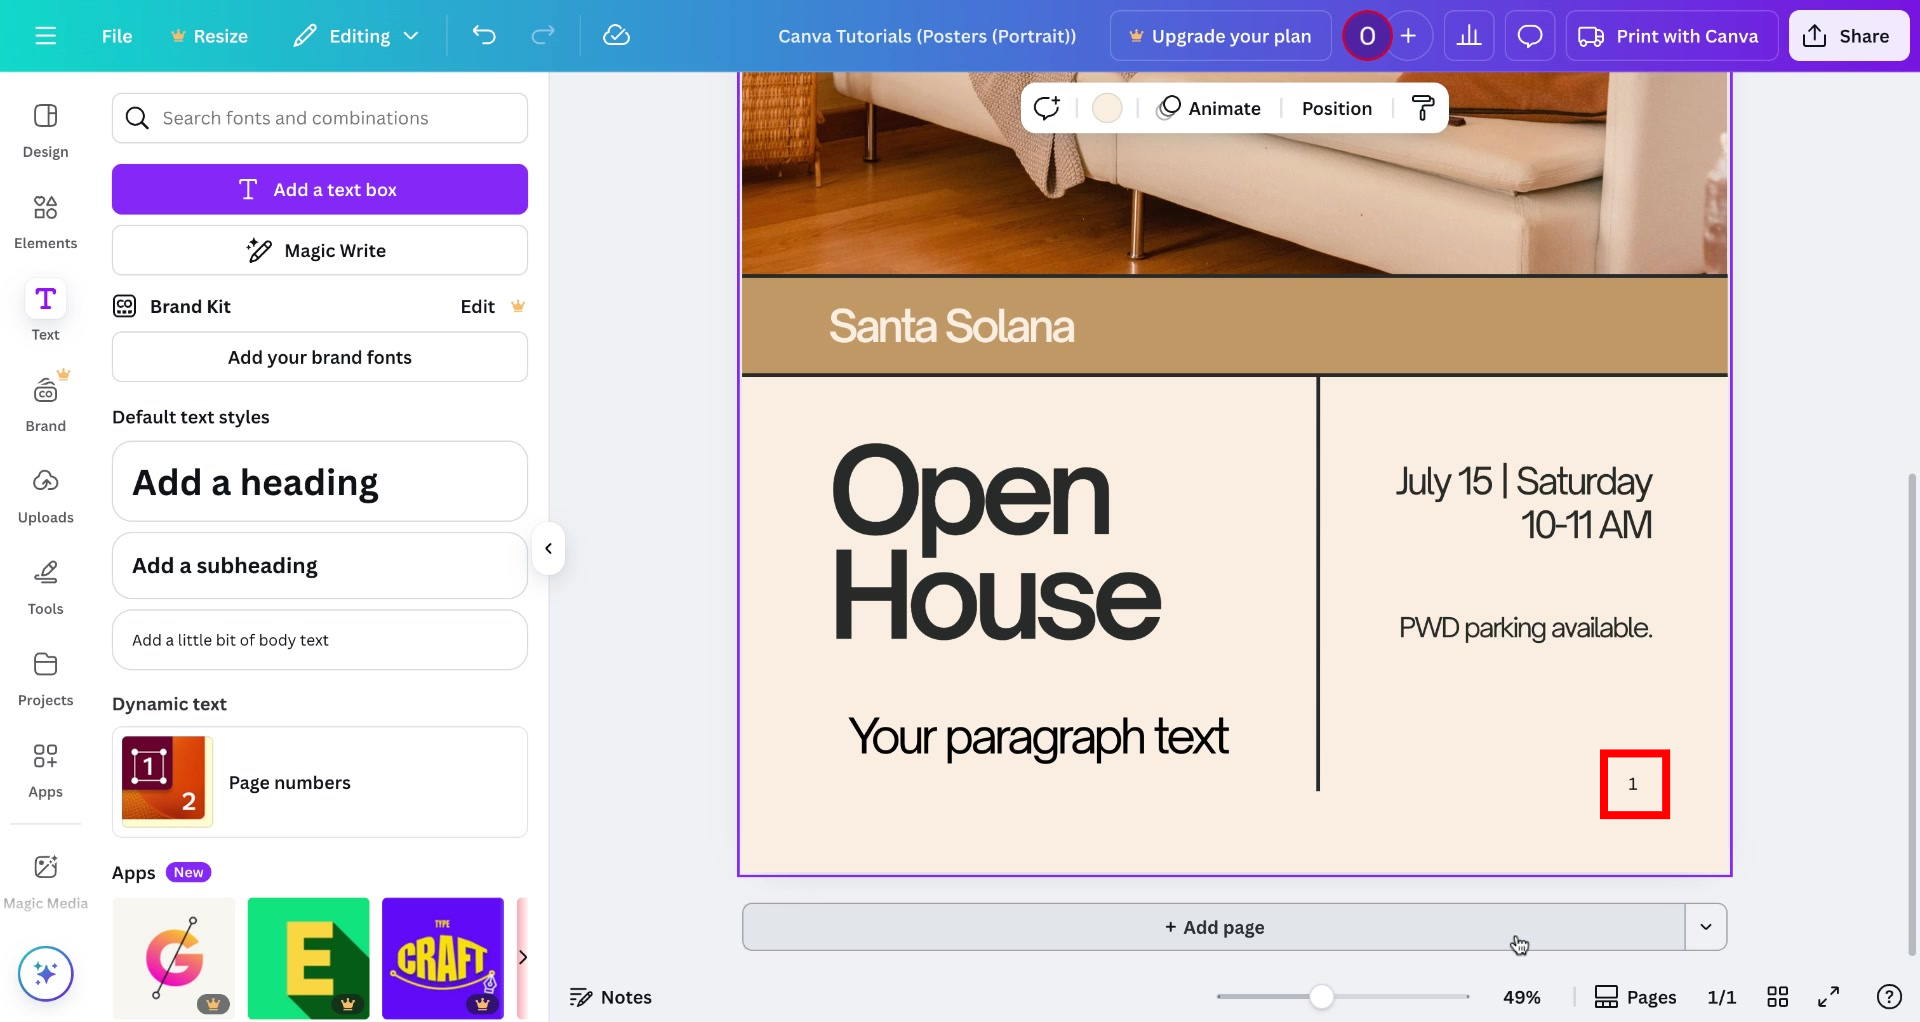Viewport: 1920px width, 1022px height.
Task: Open the File menu
Action: [x=116, y=35]
